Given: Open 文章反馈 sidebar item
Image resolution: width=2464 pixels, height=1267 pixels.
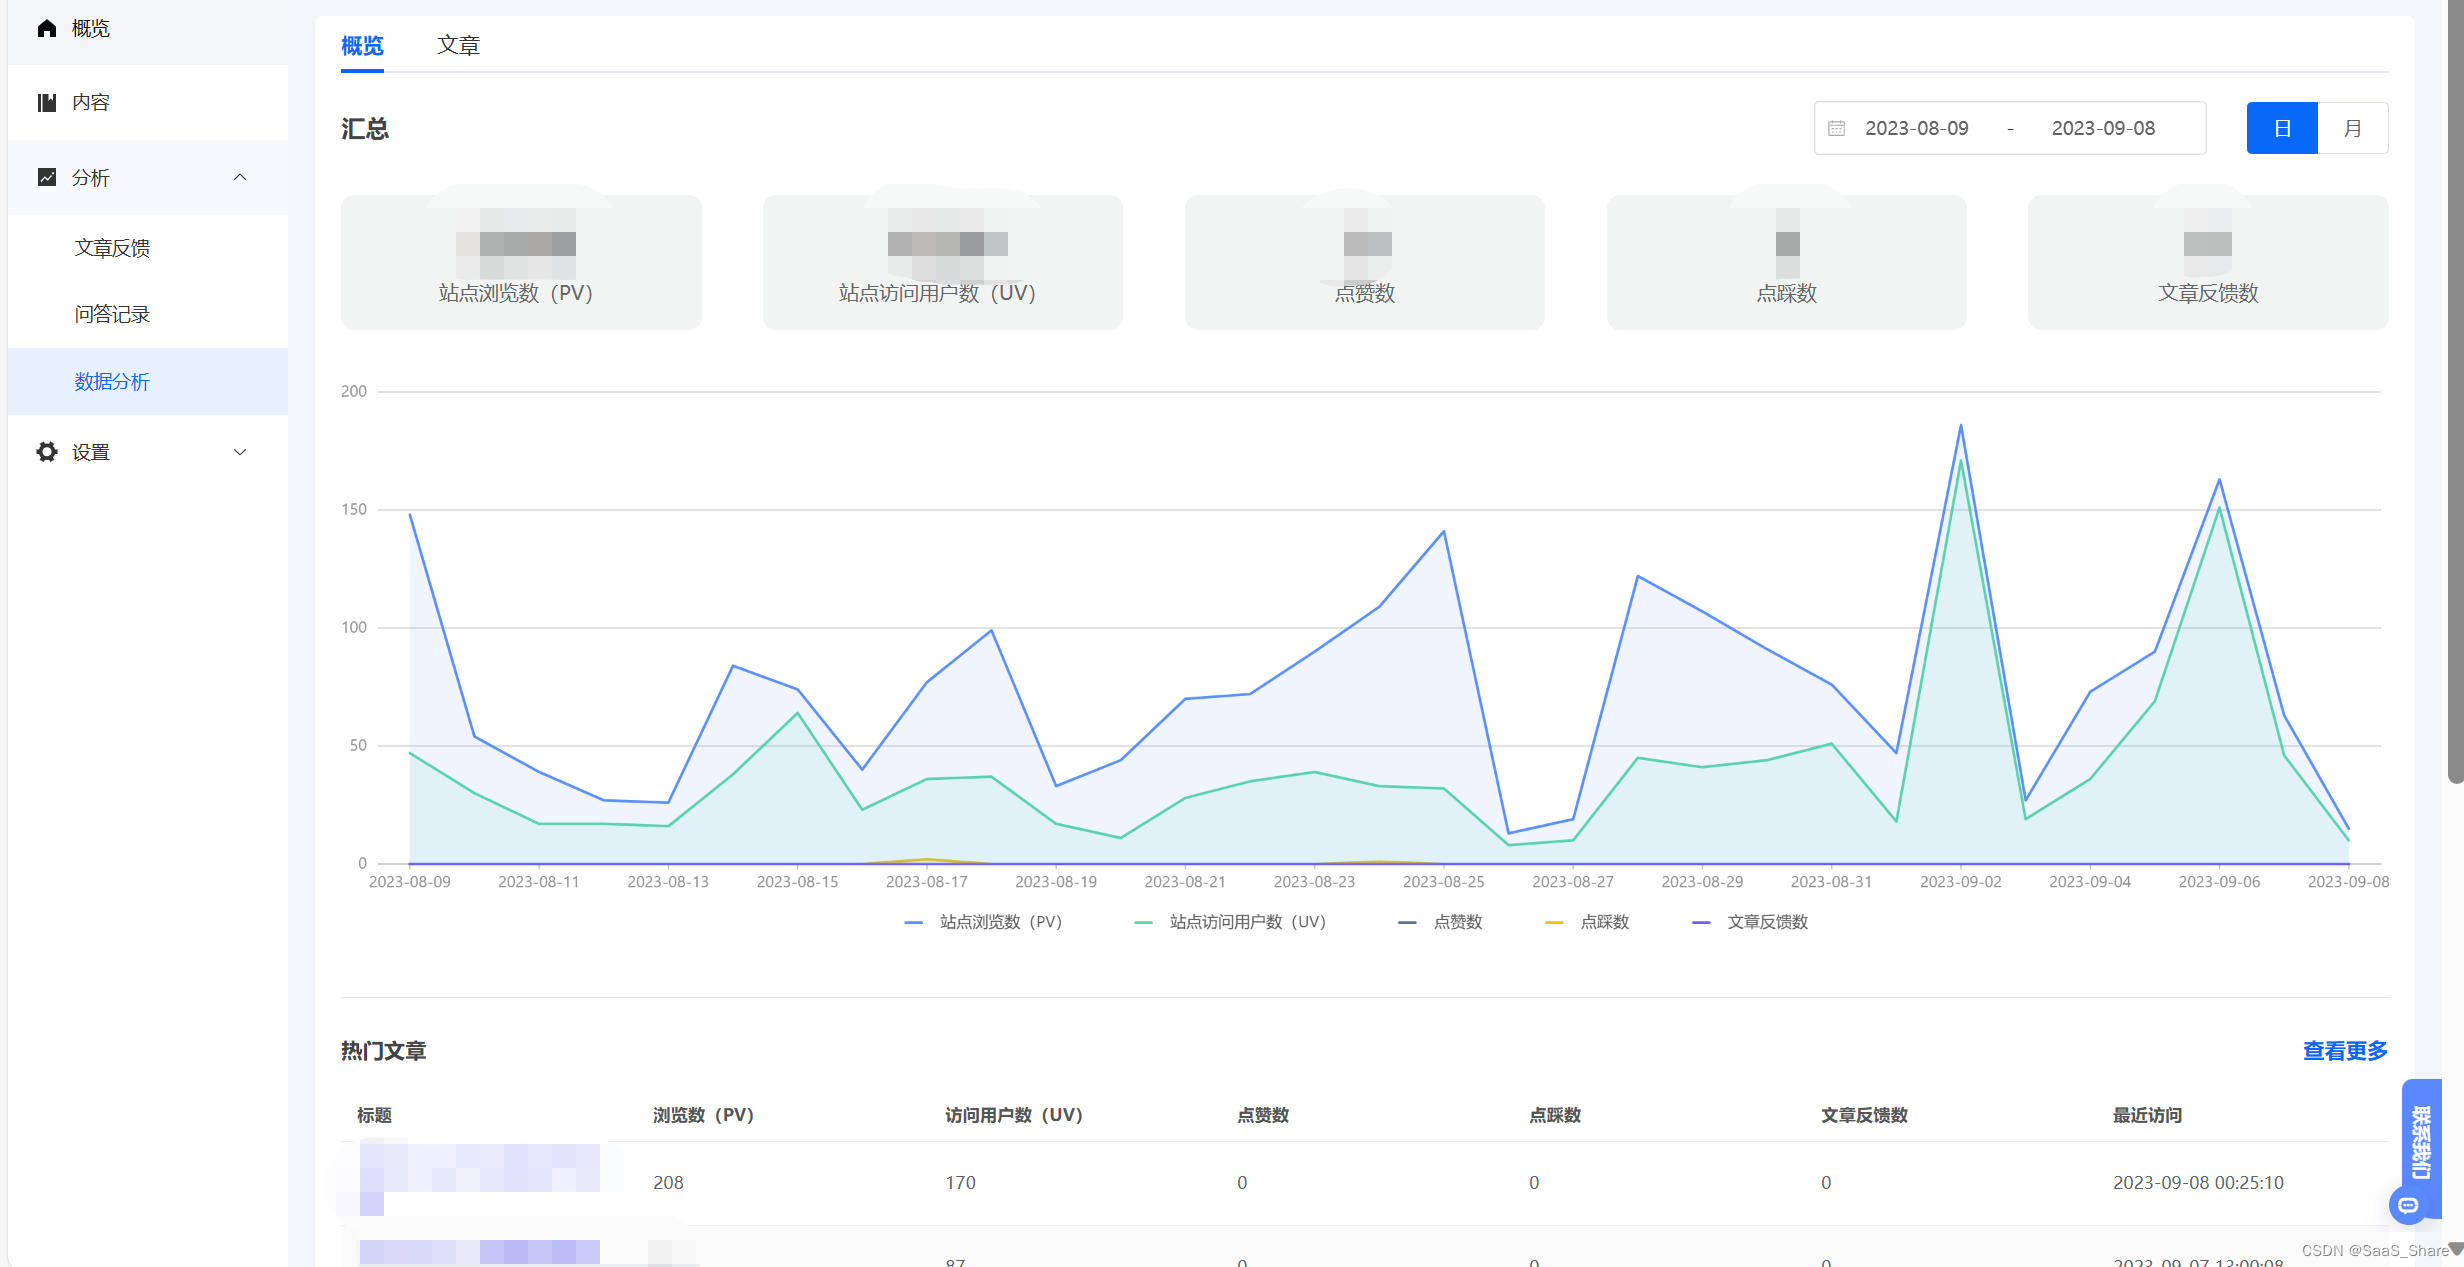Looking at the screenshot, I should tap(112, 247).
